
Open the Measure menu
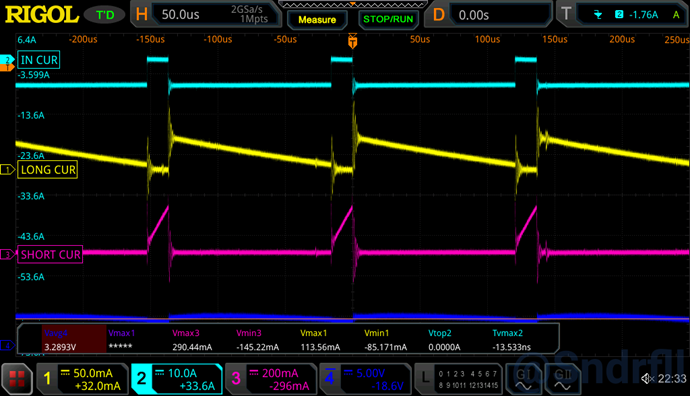click(x=317, y=20)
